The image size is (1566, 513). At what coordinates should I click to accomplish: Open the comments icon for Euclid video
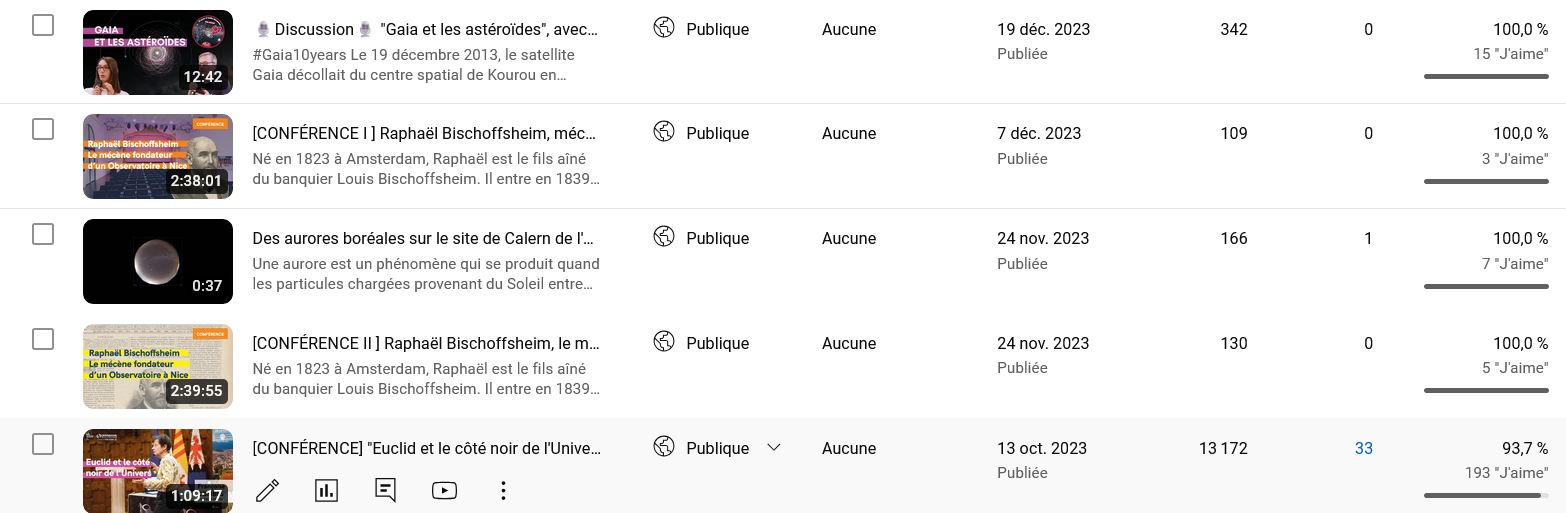385,490
